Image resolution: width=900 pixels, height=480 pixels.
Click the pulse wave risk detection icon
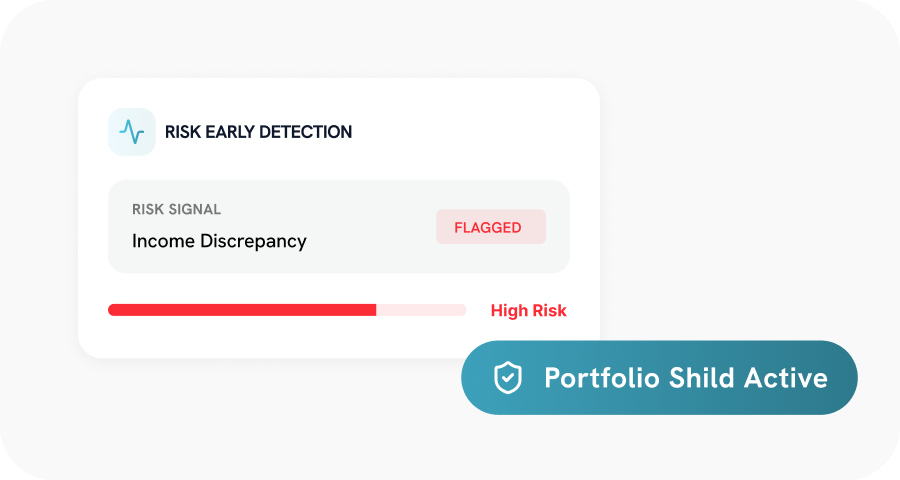(132, 132)
